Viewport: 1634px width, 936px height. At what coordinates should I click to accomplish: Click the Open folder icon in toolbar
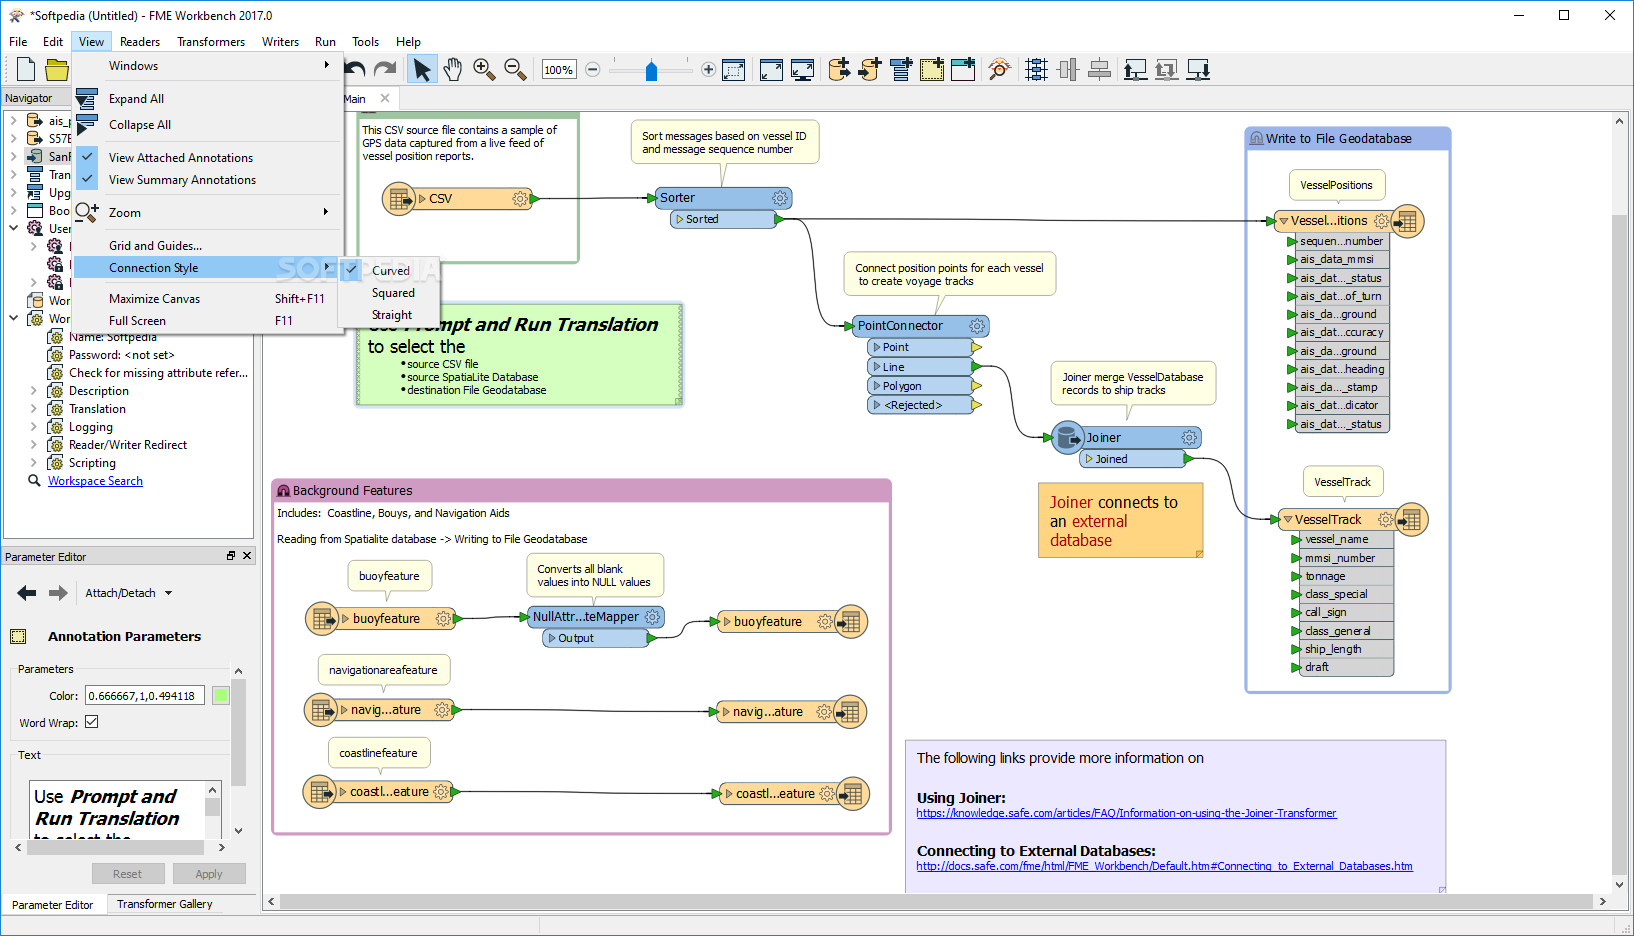(x=57, y=69)
